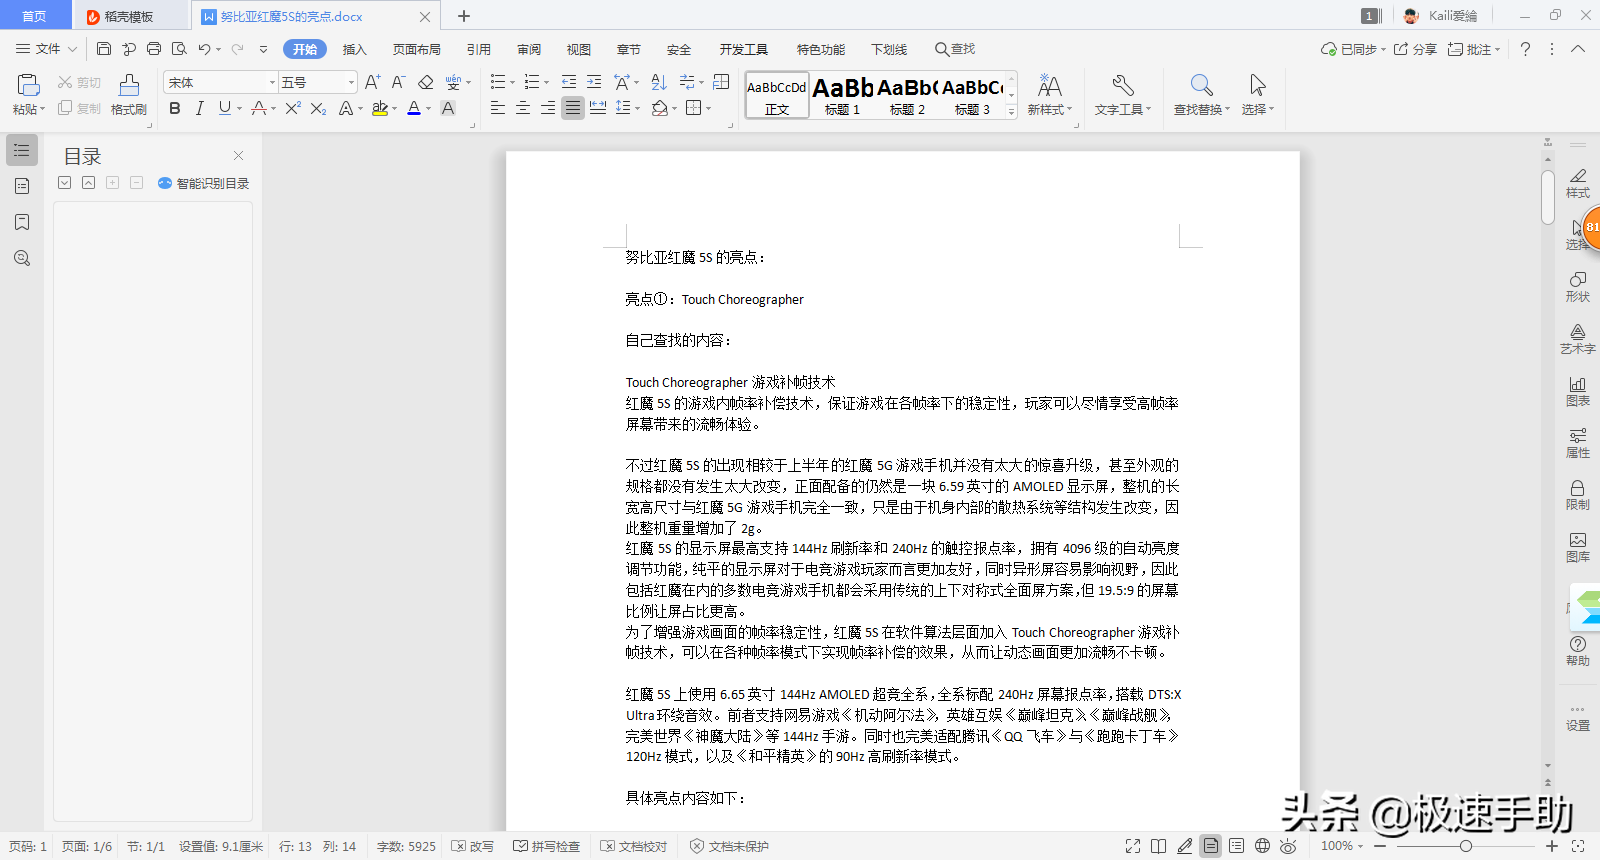This screenshot has width=1600, height=860.
Task: Switch to page layout view in status bar
Action: (x=1211, y=846)
